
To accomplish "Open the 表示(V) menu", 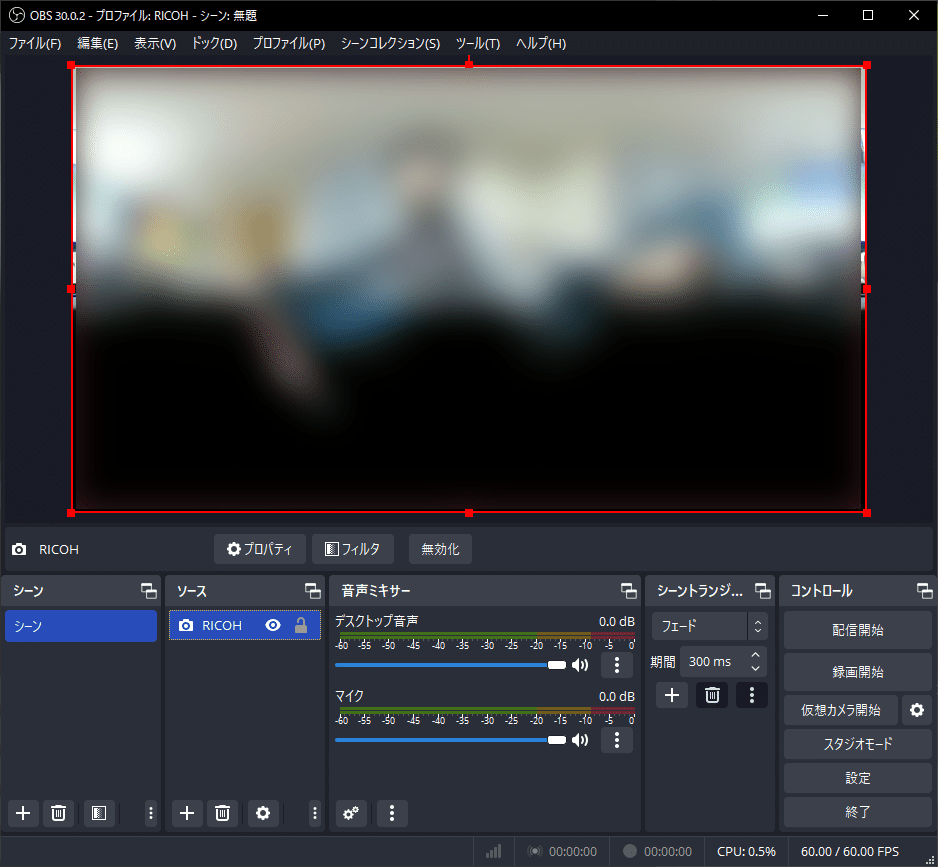I will (155, 44).
